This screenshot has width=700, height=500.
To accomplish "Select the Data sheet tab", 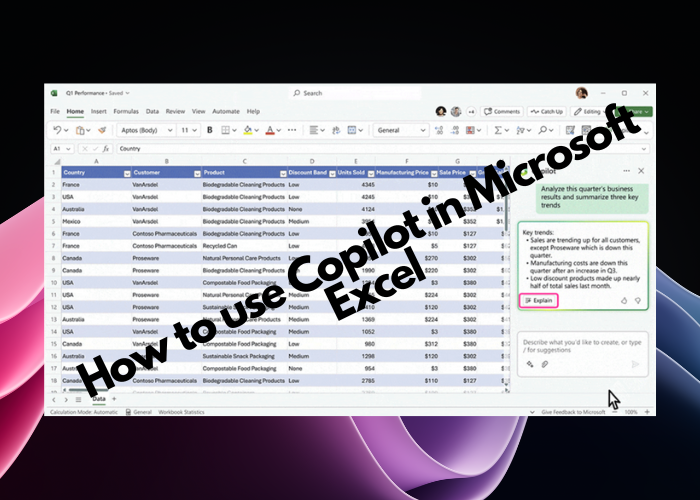I will [99, 399].
